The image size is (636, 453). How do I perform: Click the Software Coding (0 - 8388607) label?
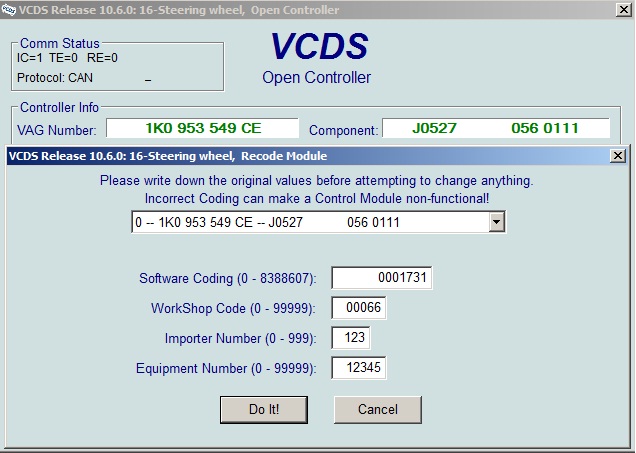tap(228, 279)
